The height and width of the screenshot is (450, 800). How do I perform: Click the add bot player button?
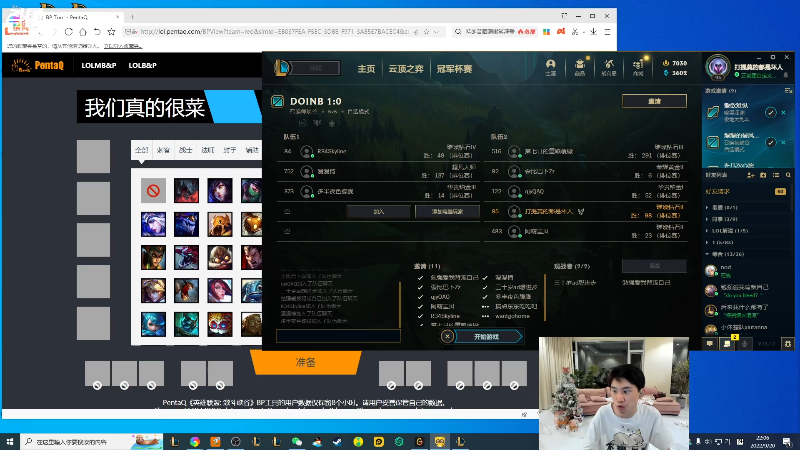coord(447,211)
